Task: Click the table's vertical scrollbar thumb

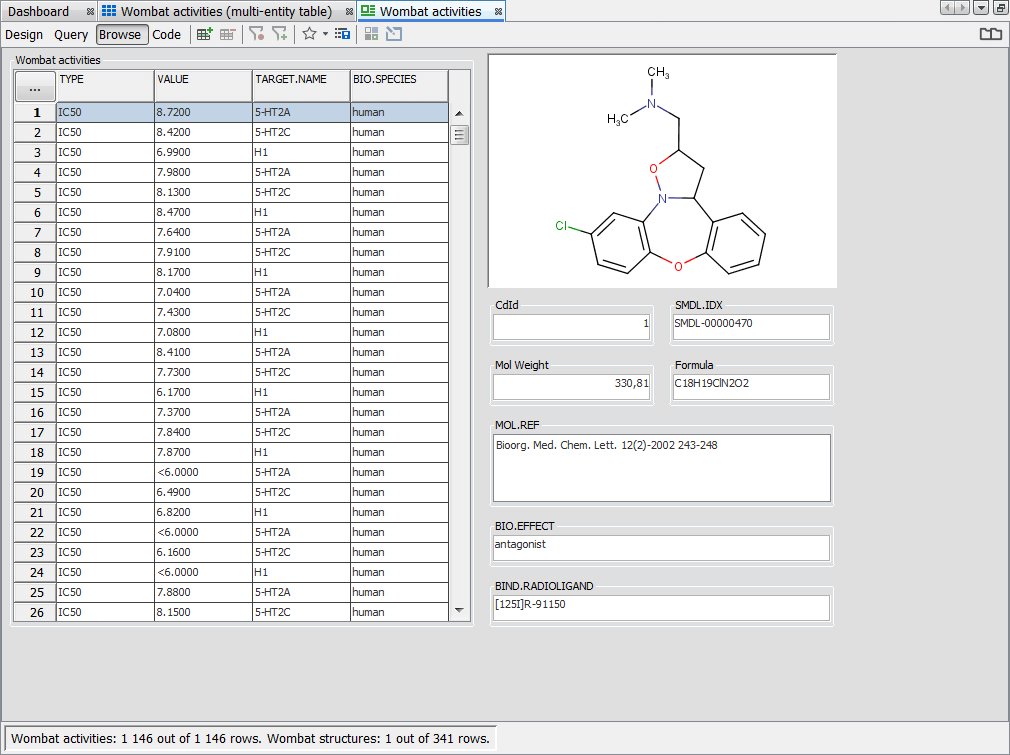Action: tap(460, 135)
